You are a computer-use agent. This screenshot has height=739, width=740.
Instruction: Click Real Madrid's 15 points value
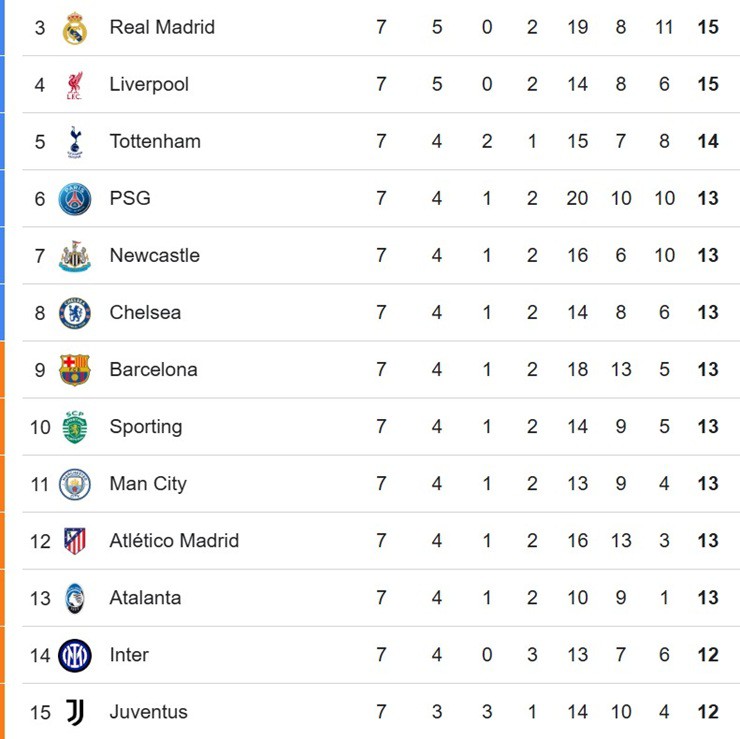[708, 27]
